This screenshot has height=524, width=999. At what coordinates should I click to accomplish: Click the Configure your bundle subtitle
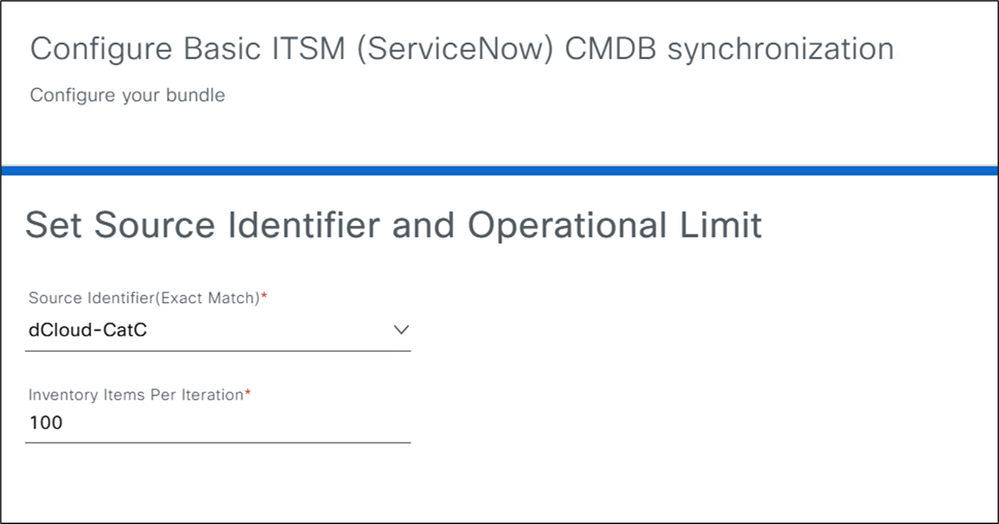coord(127,96)
